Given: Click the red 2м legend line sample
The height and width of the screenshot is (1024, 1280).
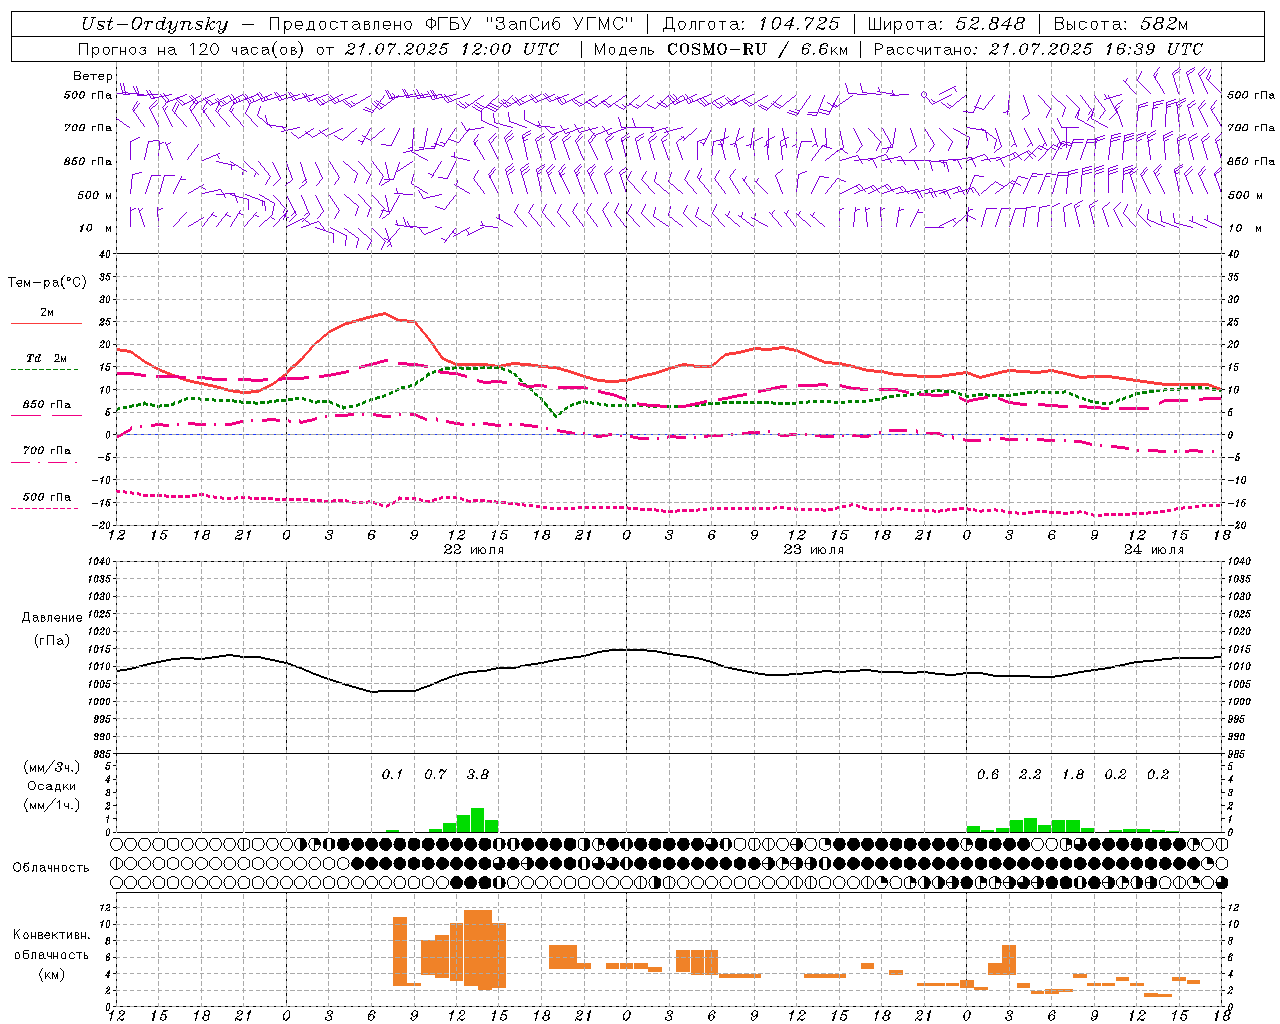Looking at the screenshot, I should click(x=46, y=323).
